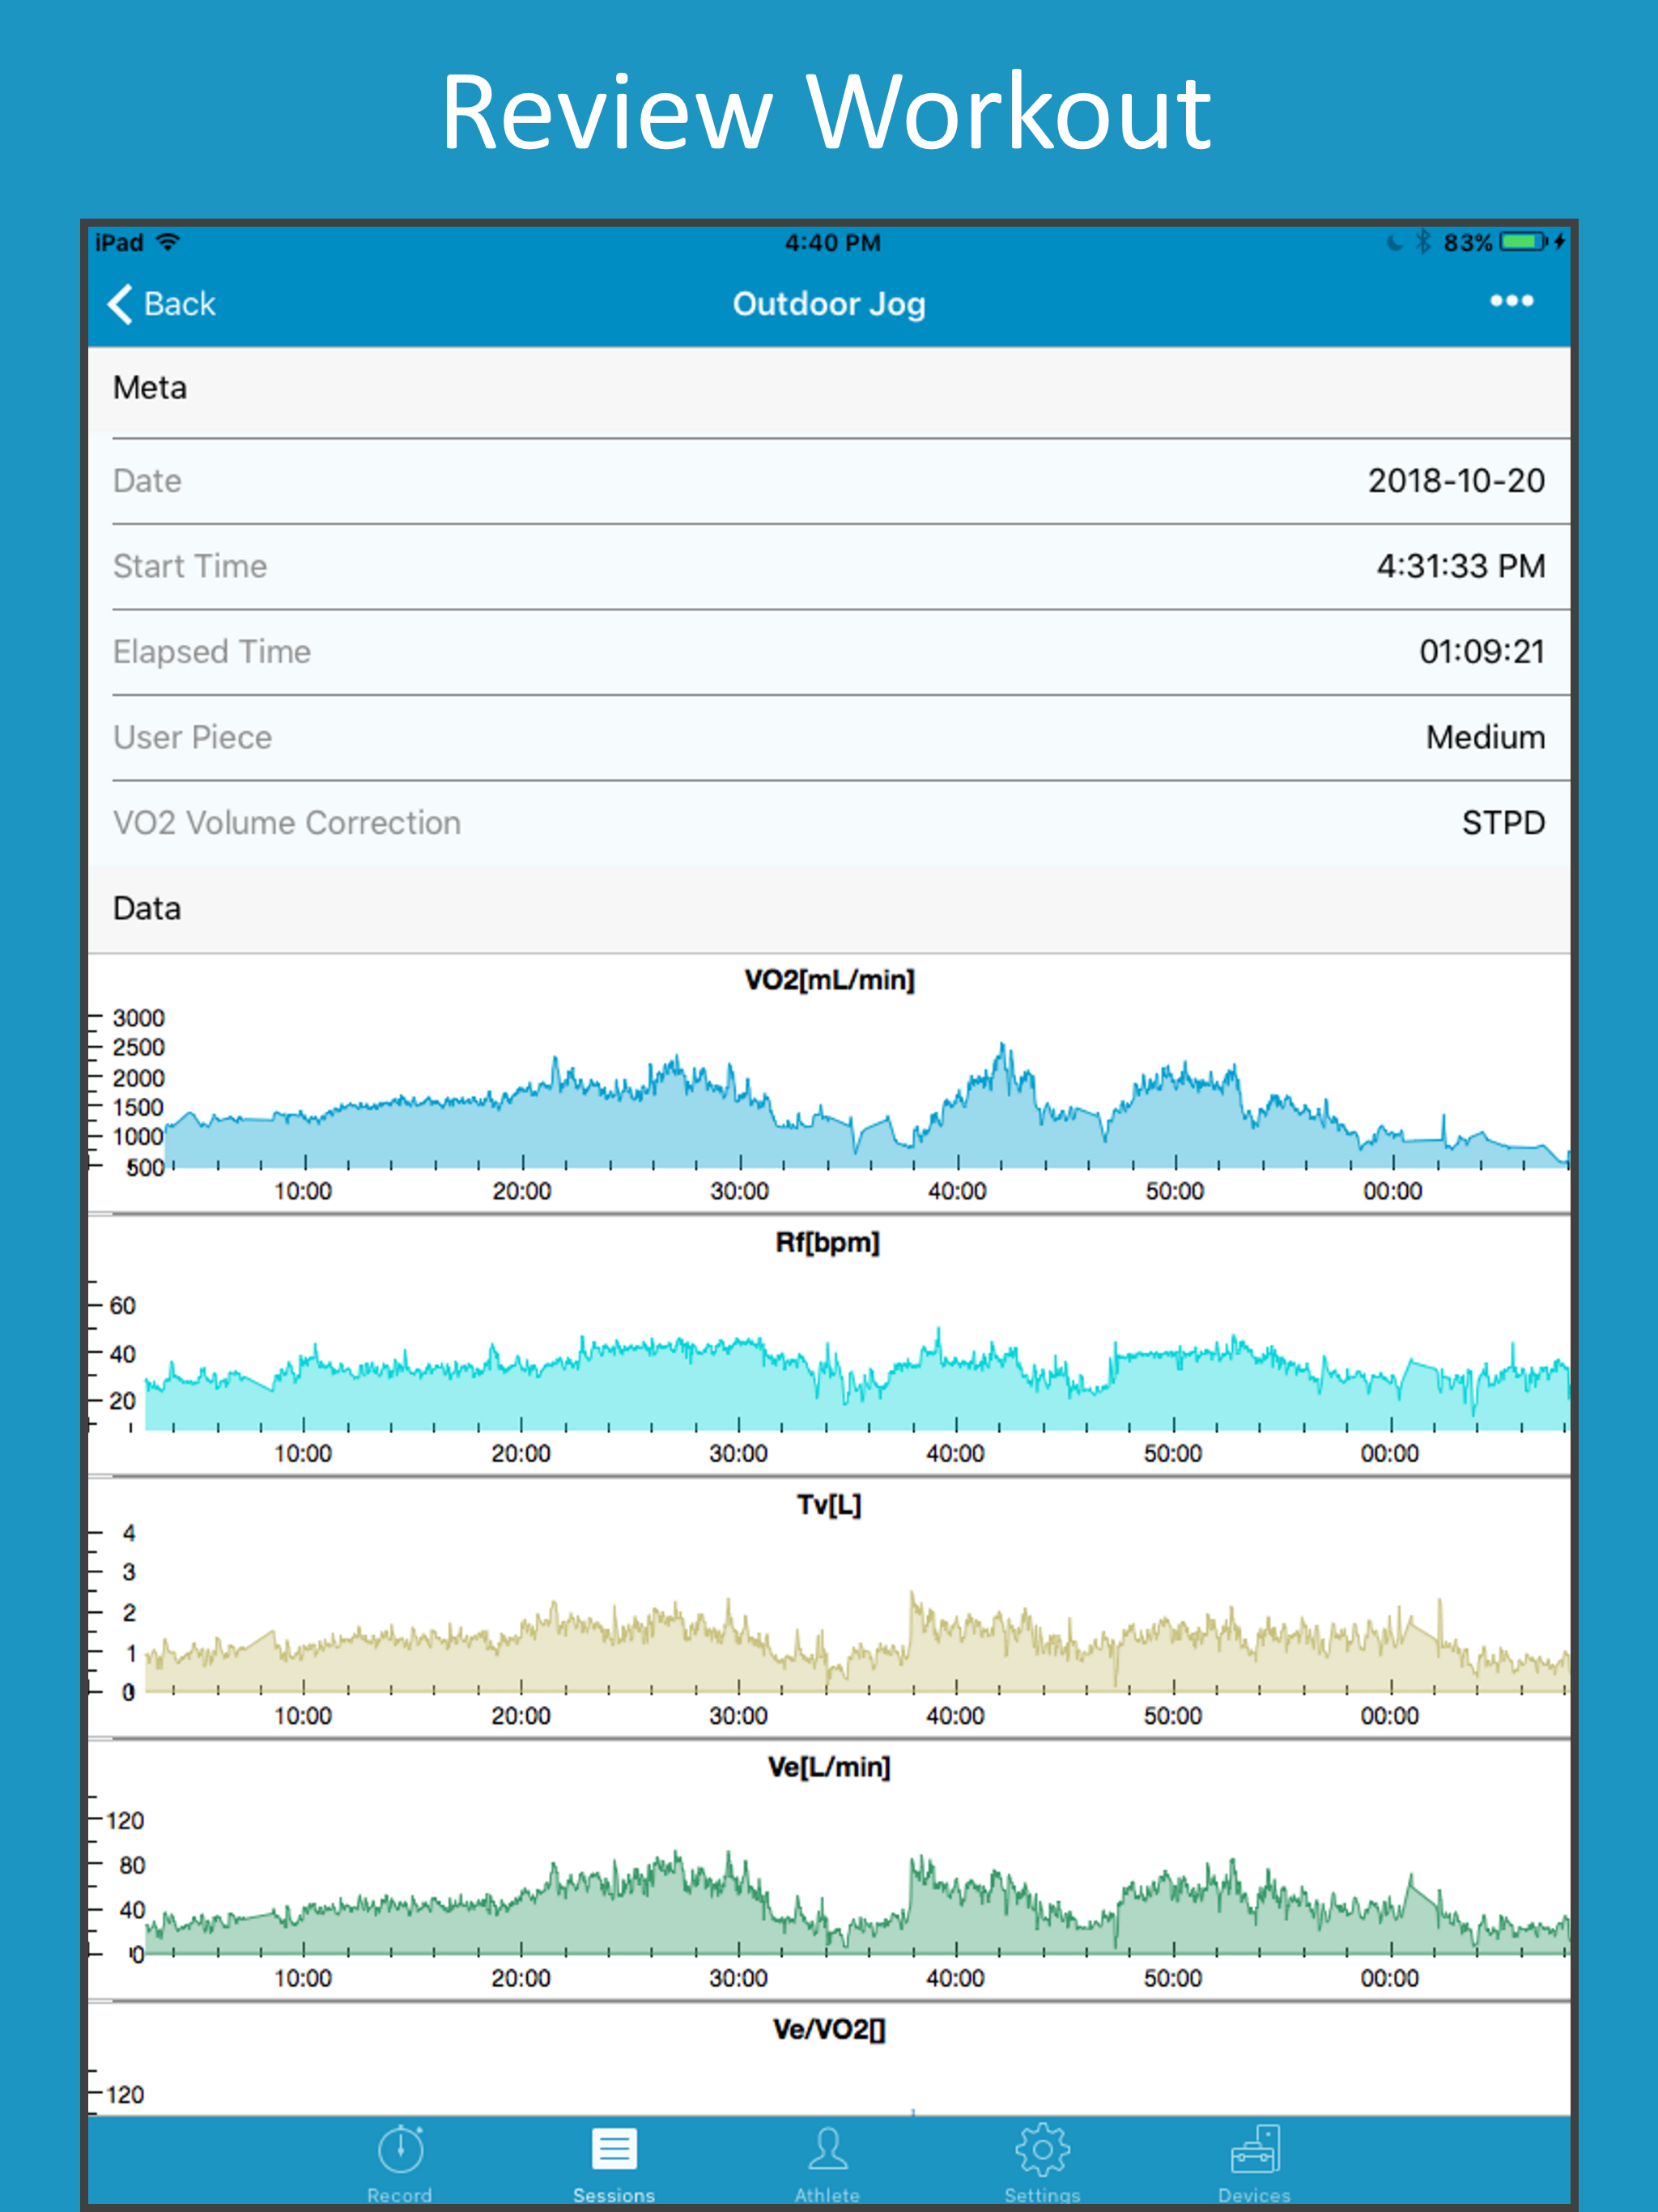Select the Sessions list icon
The width and height of the screenshot is (1658, 2212).
pyautogui.click(x=614, y=2150)
